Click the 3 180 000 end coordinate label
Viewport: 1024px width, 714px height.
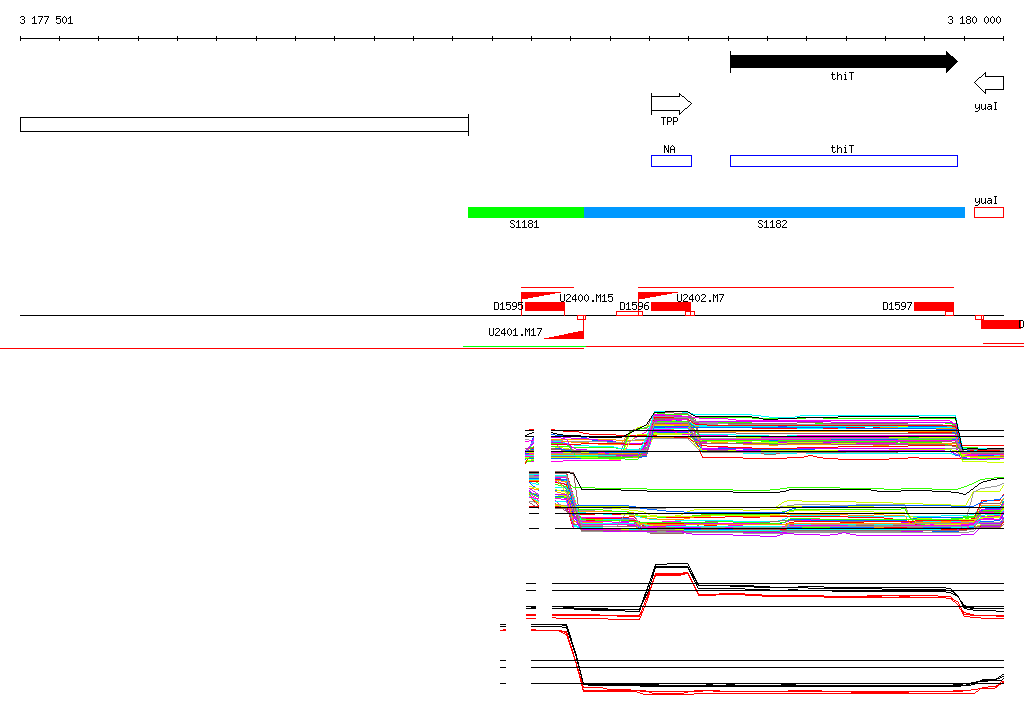click(x=974, y=20)
